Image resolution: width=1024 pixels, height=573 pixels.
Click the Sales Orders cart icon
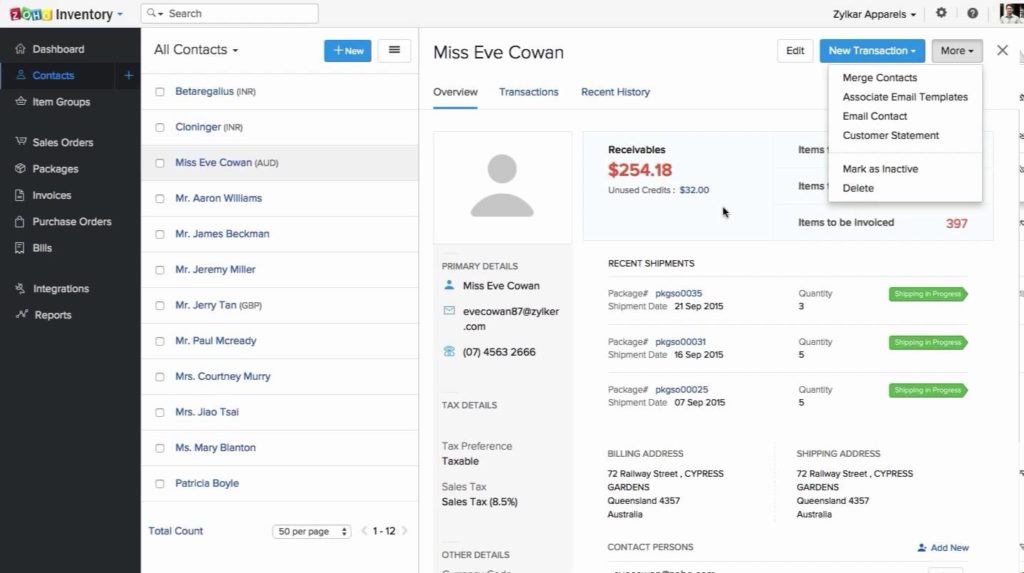pyautogui.click(x=20, y=143)
